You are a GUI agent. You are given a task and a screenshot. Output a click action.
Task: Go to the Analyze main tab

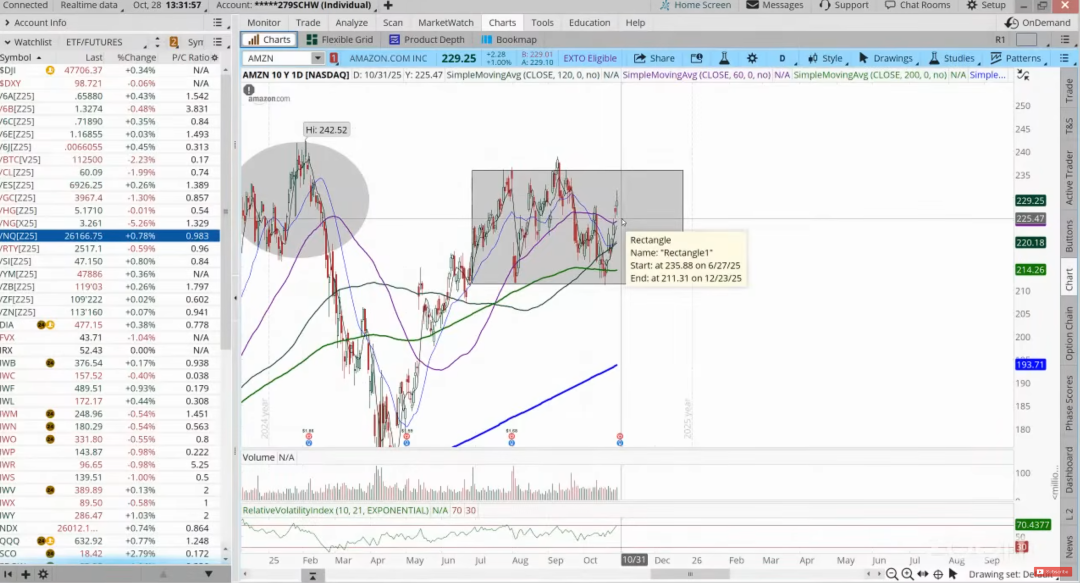click(351, 23)
